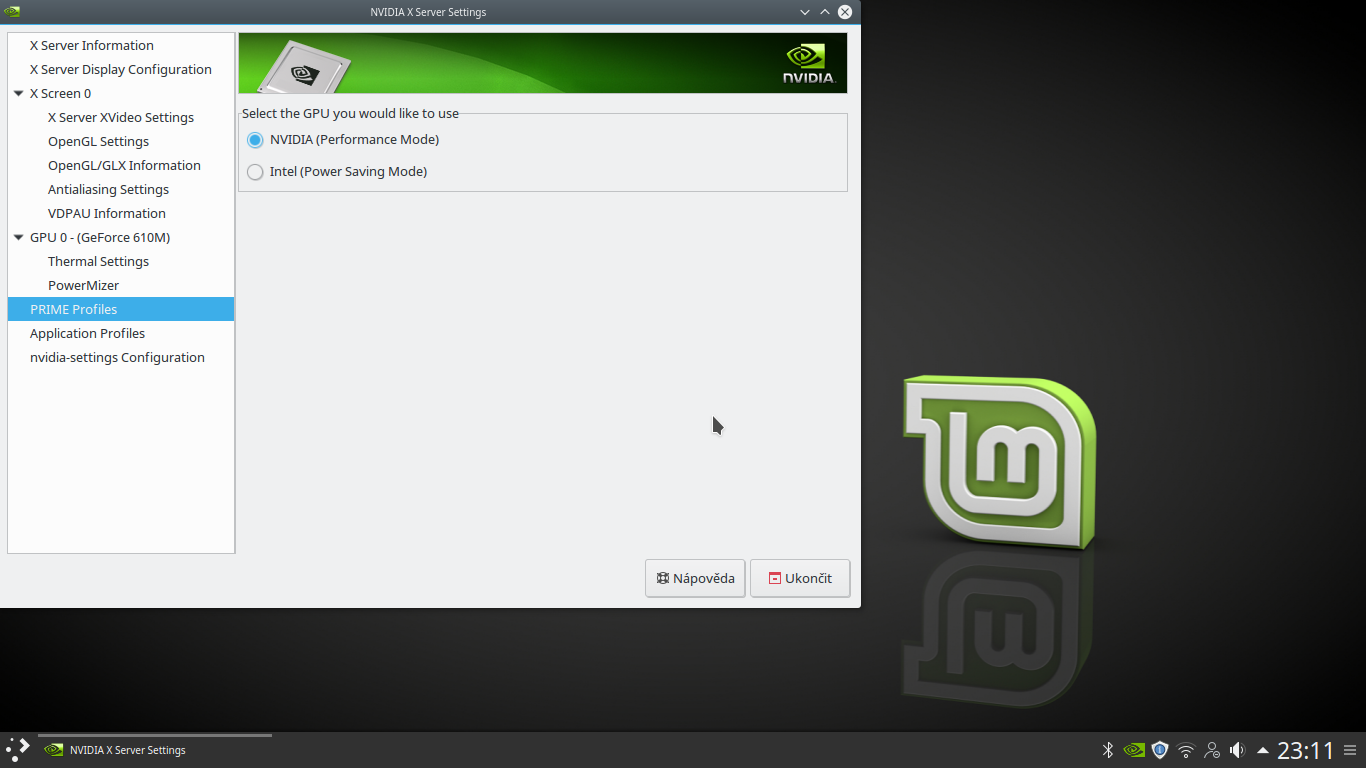
Task: Select NVIDIA (Performance Mode) radio button
Action: click(x=255, y=140)
